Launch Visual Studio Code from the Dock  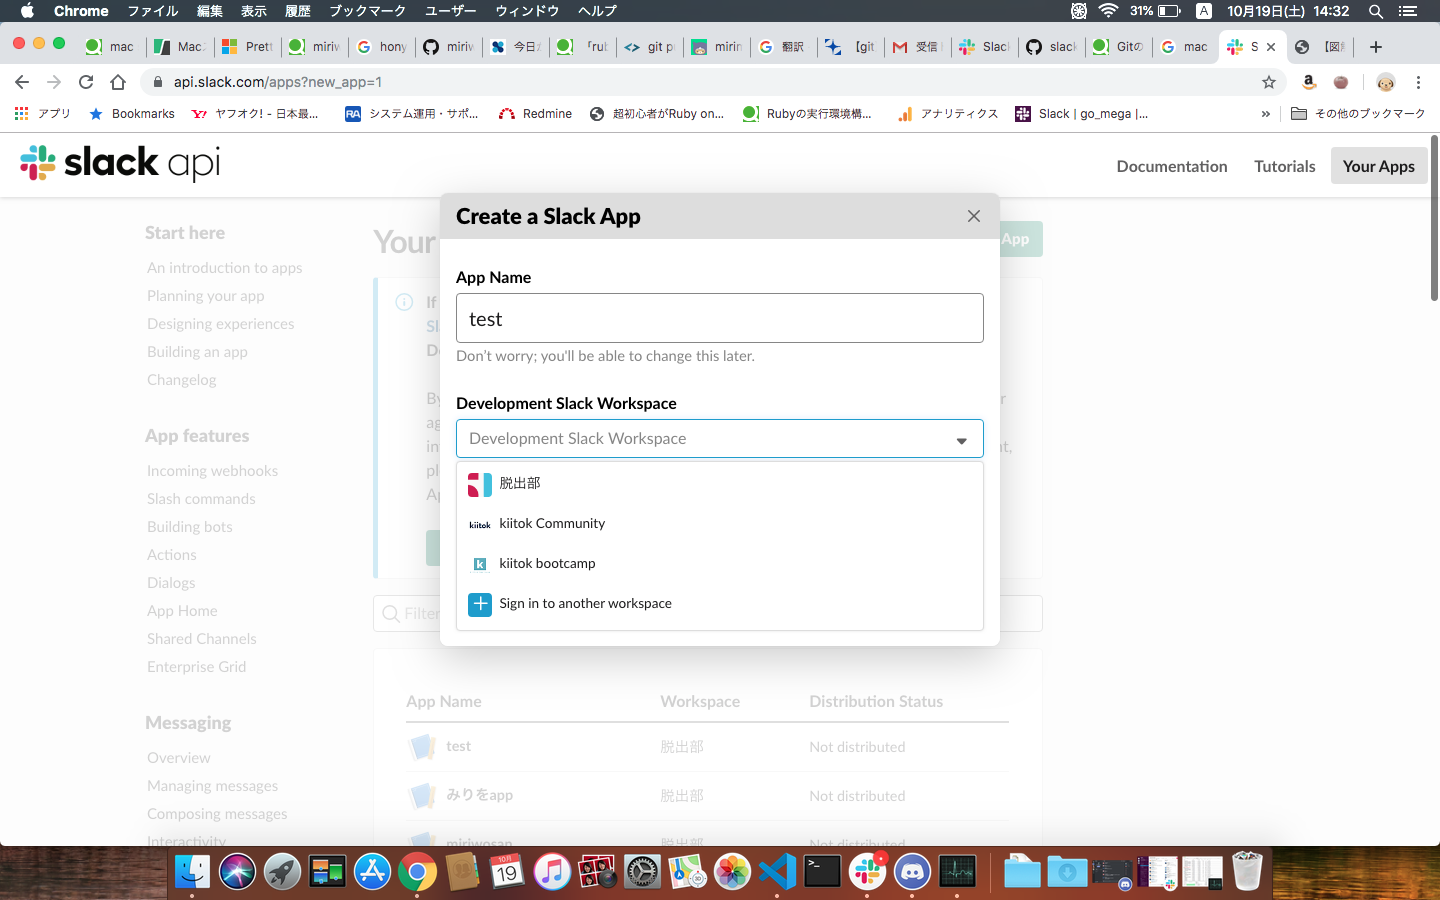tap(777, 872)
